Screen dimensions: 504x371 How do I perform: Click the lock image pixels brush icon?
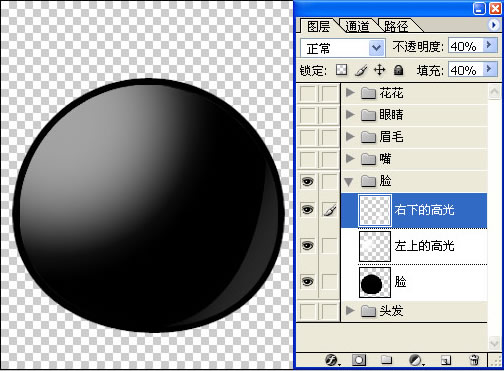click(x=361, y=70)
